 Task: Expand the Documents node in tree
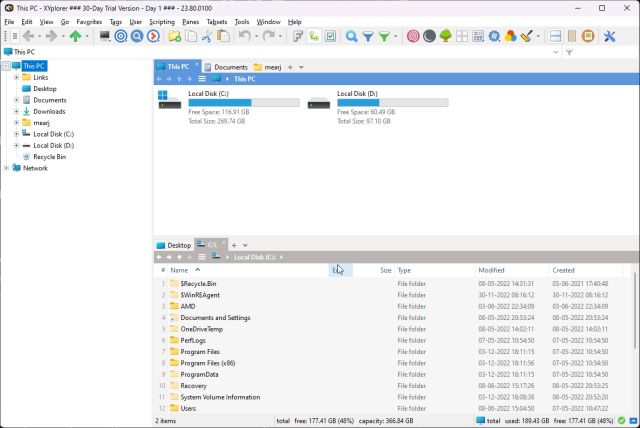[x=16, y=100]
